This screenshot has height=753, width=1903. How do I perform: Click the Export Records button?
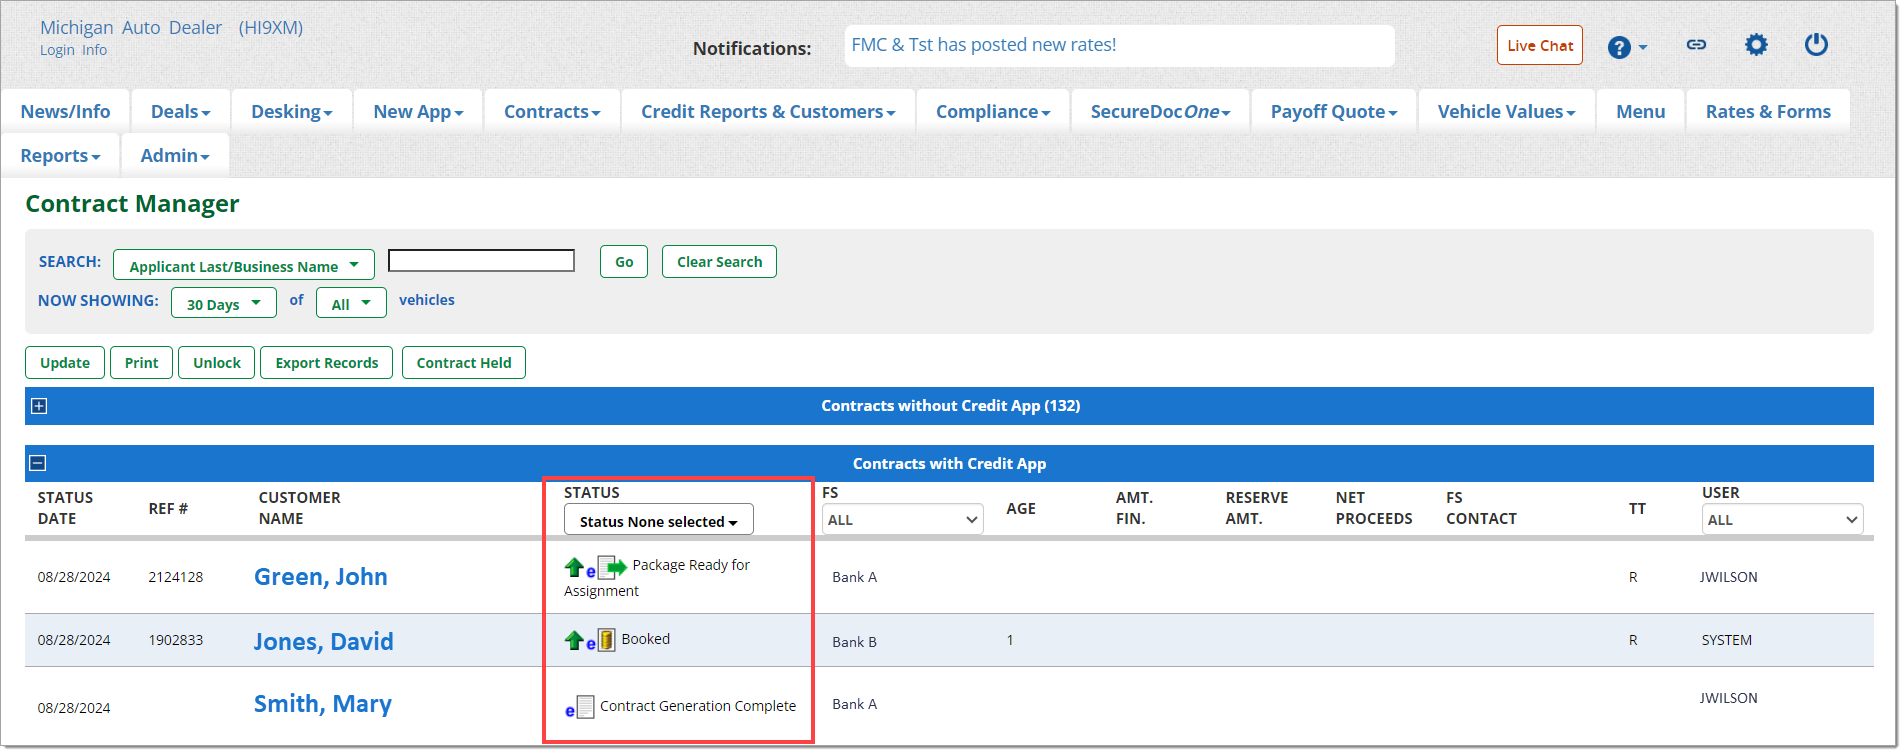coord(327,363)
